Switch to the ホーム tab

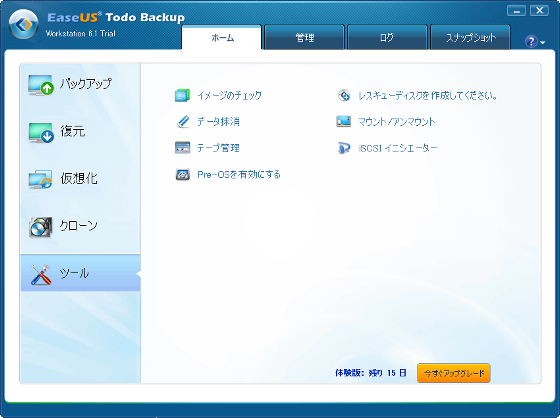point(222,37)
